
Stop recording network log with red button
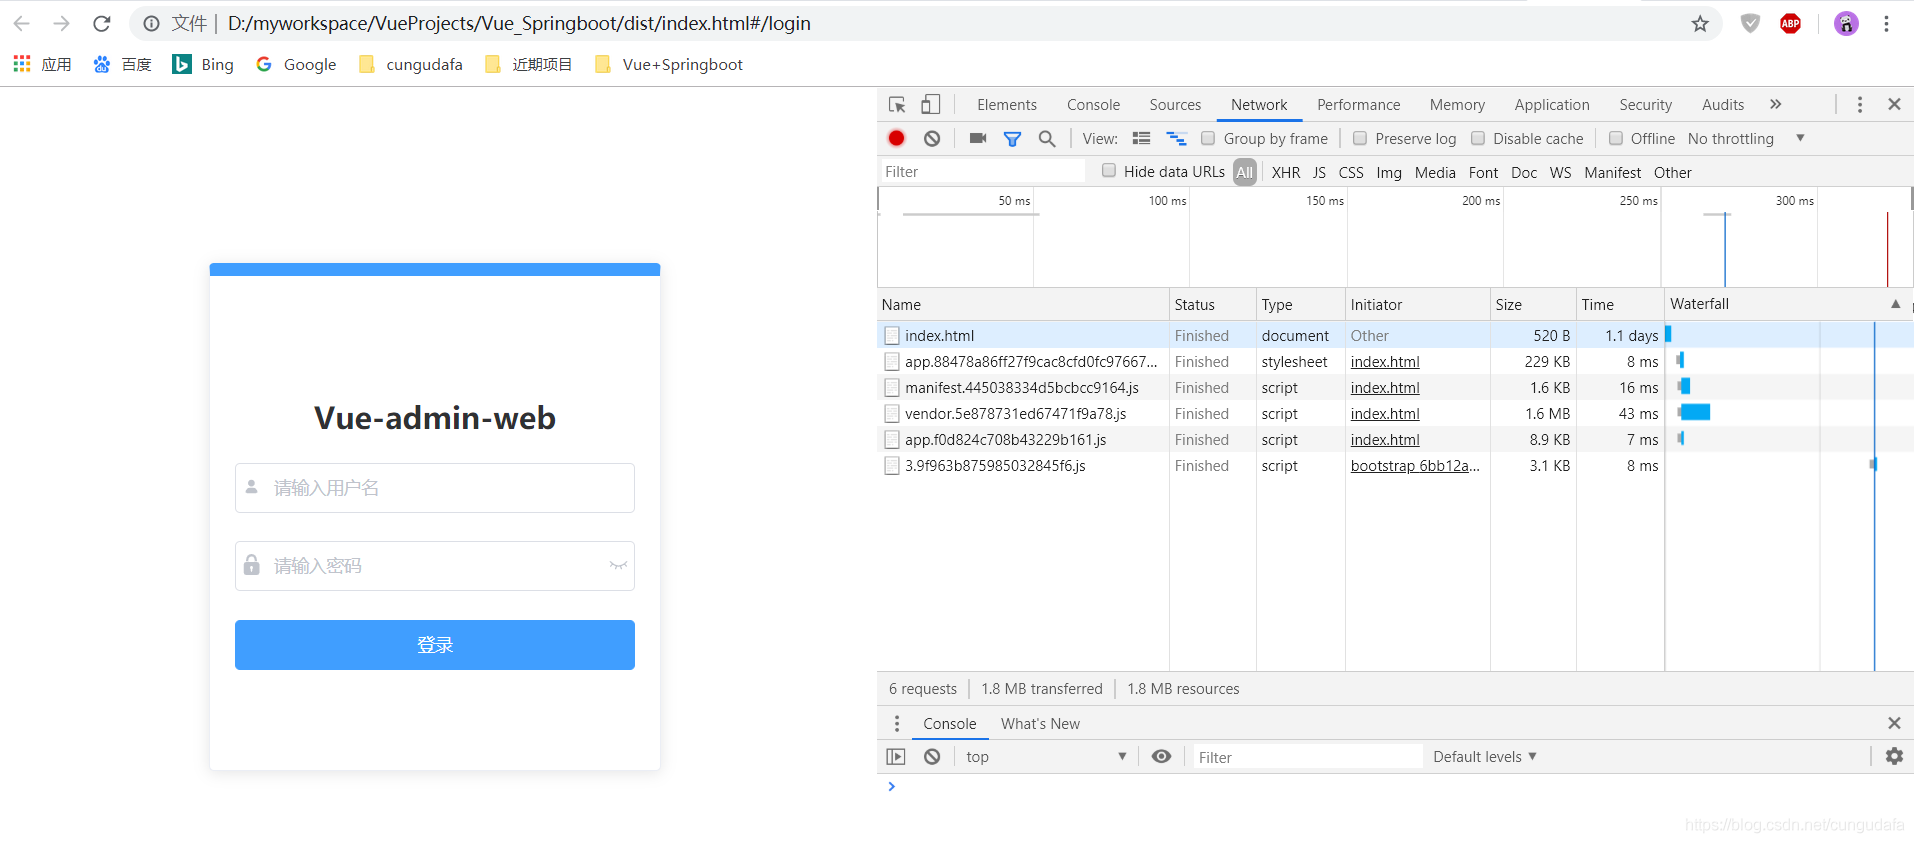[x=897, y=138]
